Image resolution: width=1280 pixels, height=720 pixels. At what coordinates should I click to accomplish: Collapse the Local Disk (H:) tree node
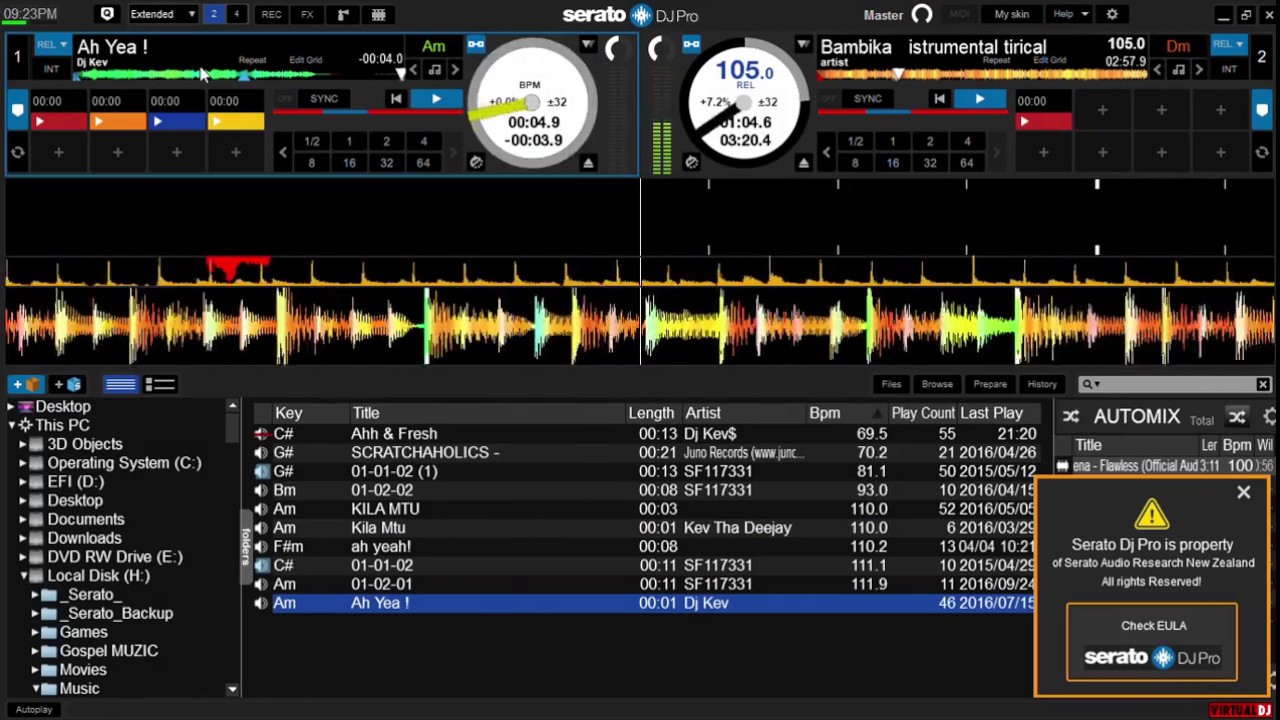(x=23, y=576)
